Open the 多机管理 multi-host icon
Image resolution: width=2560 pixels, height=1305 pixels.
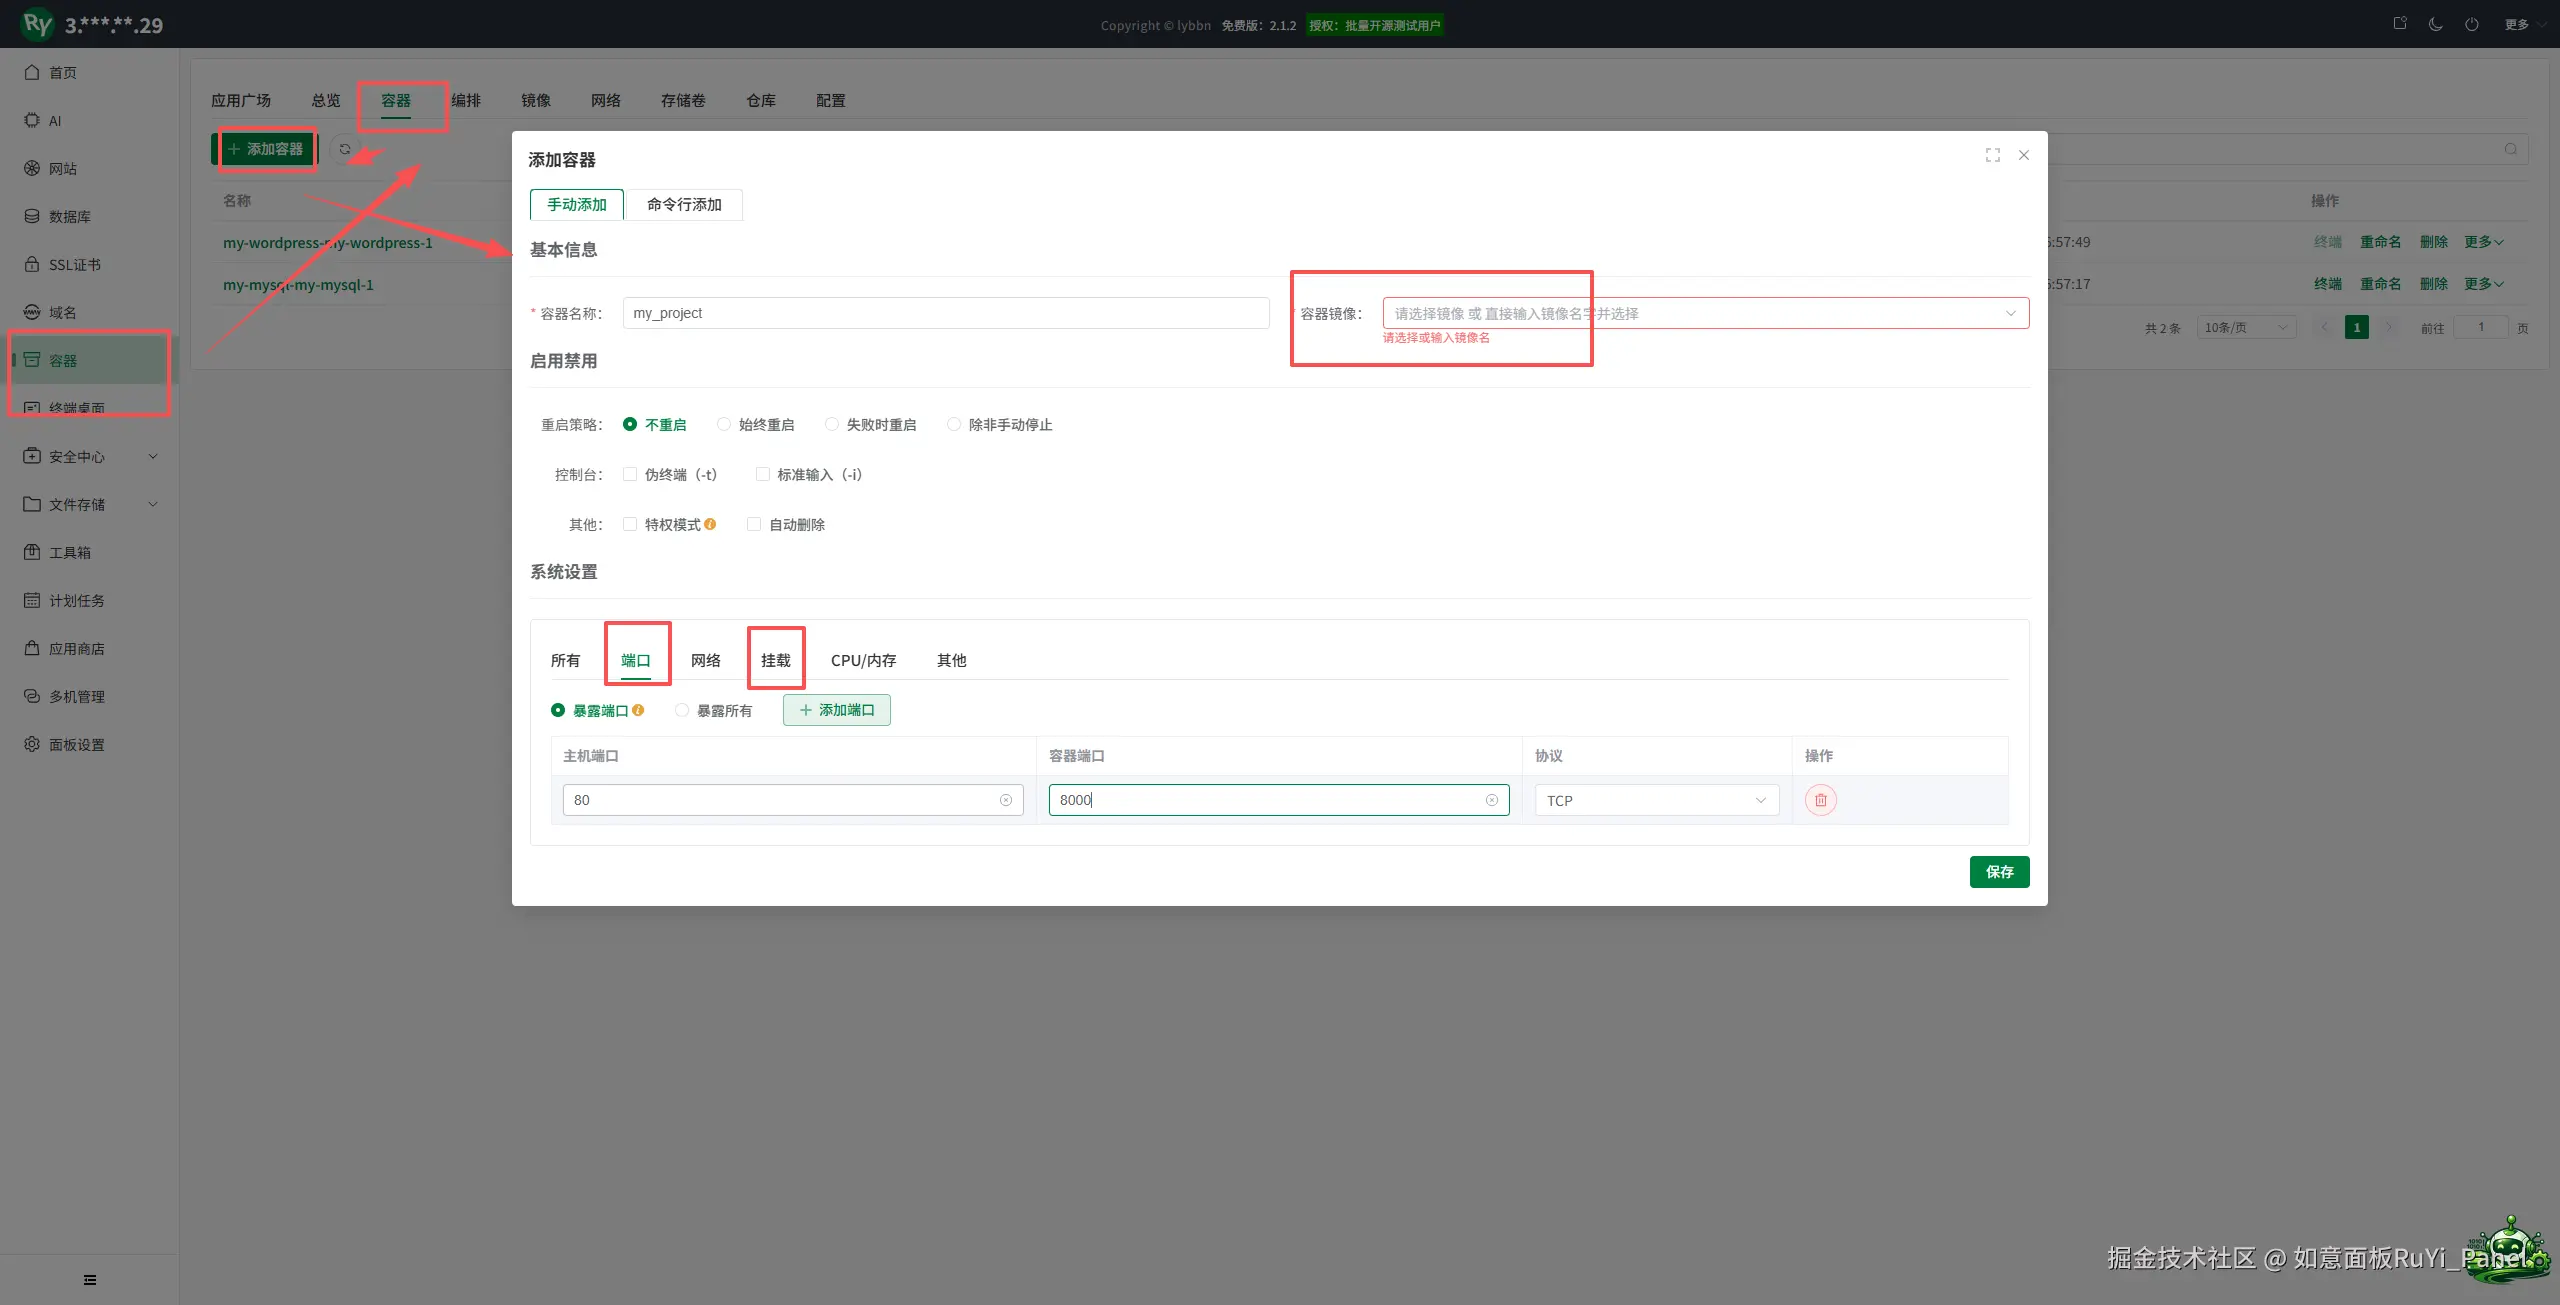(x=32, y=696)
